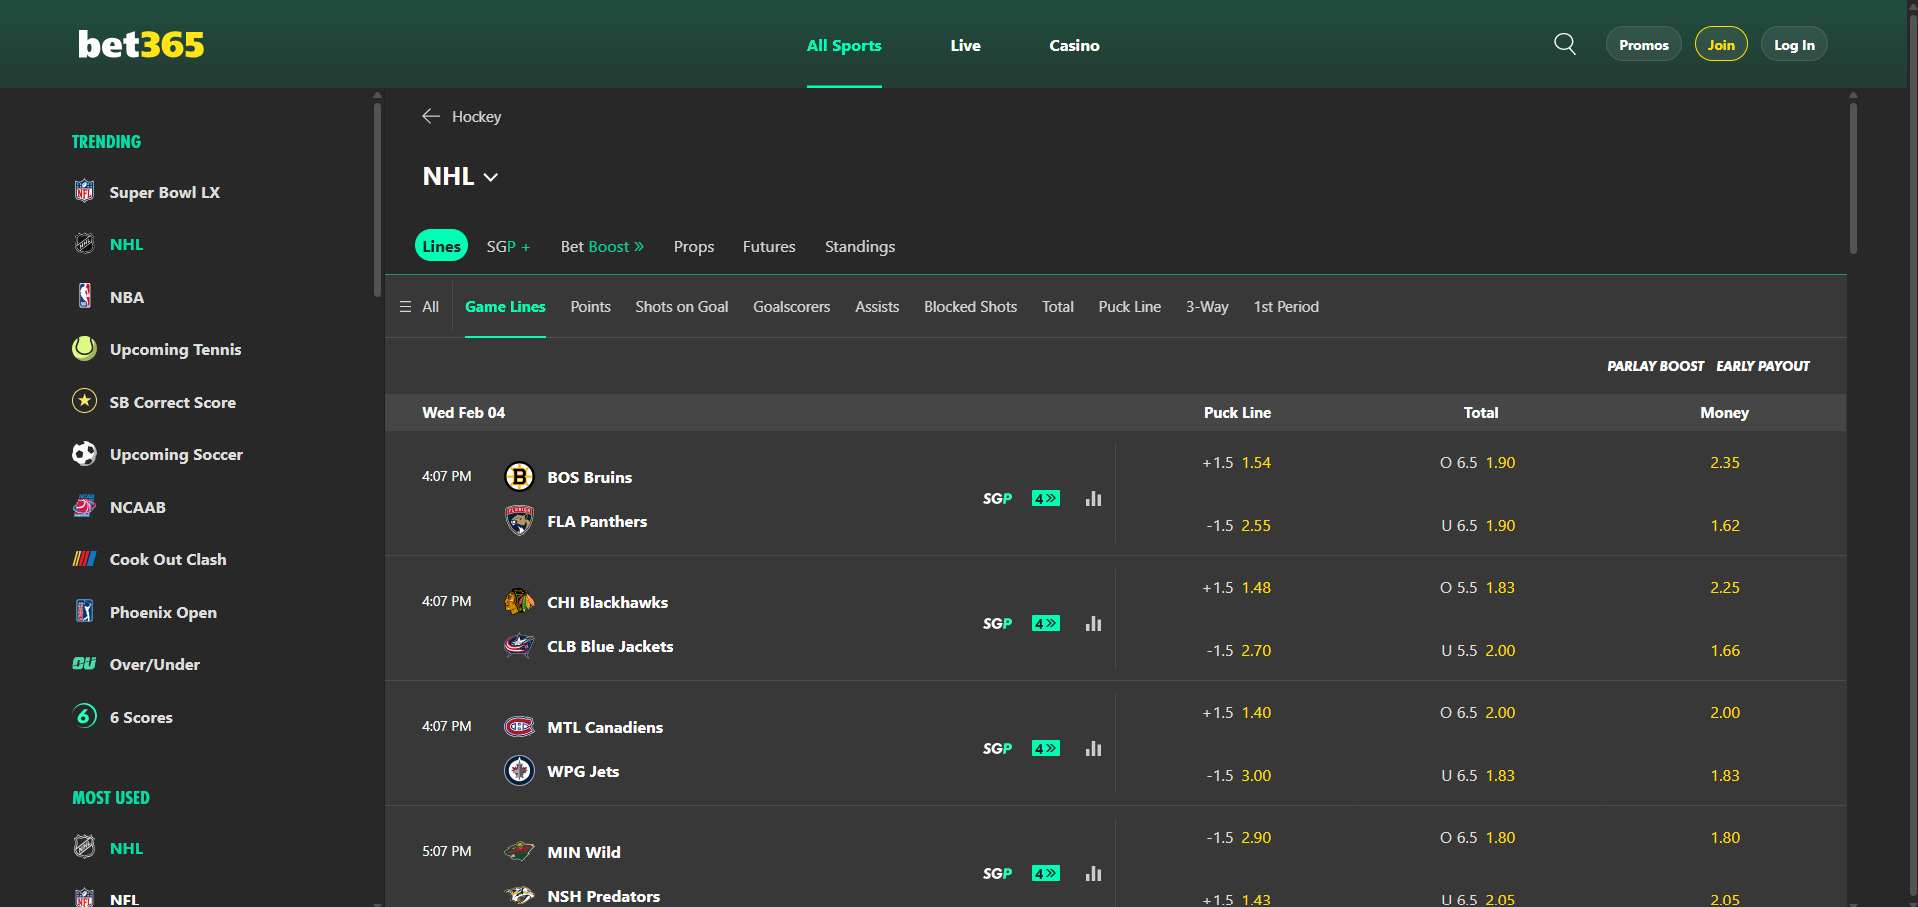Open the Casino menu item
The width and height of the screenshot is (1918, 907).
point(1073,45)
